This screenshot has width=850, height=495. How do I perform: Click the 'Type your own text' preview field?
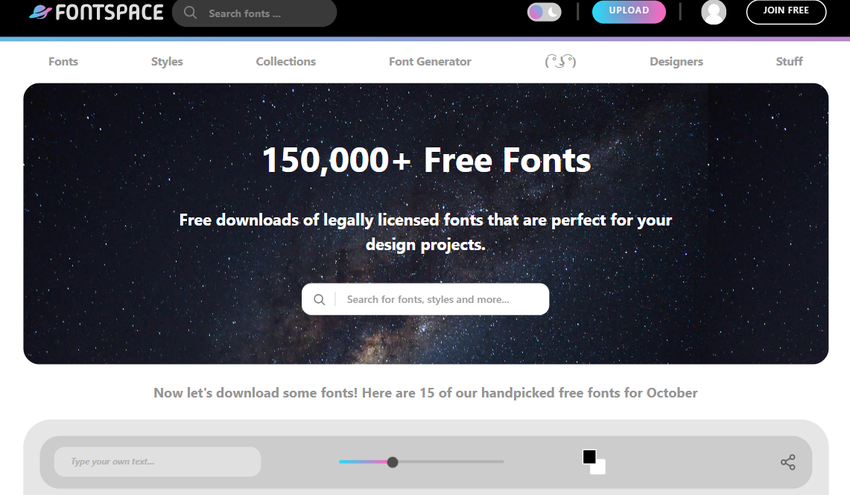tap(157, 462)
